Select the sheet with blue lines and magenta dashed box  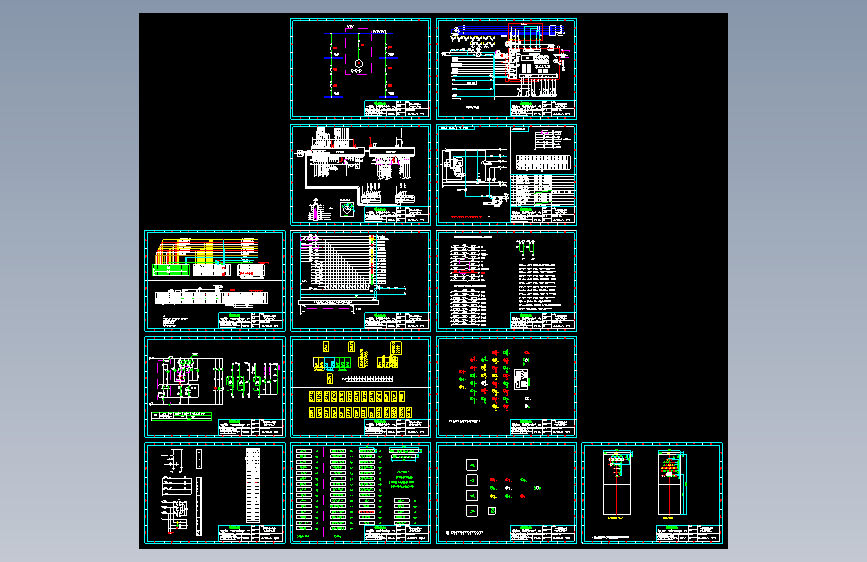click(x=361, y=69)
